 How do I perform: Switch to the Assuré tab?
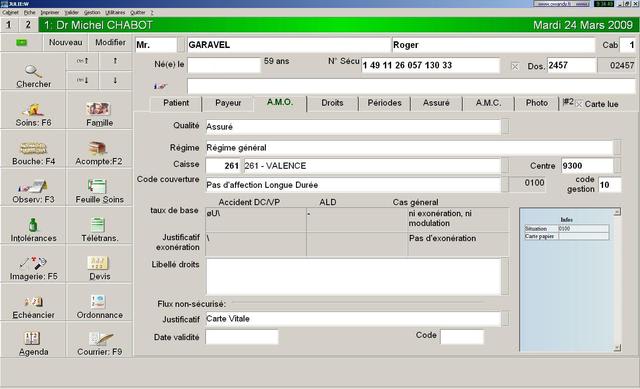pyautogui.click(x=436, y=103)
